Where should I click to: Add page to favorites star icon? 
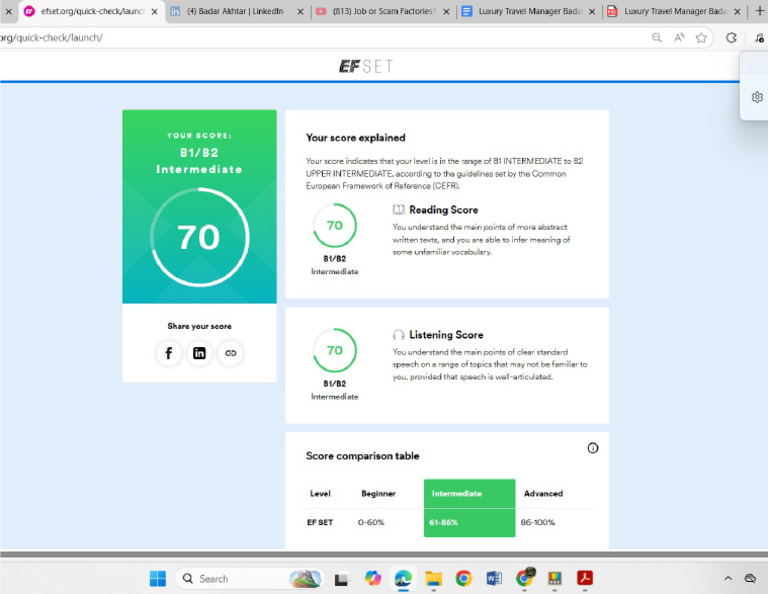(701, 38)
